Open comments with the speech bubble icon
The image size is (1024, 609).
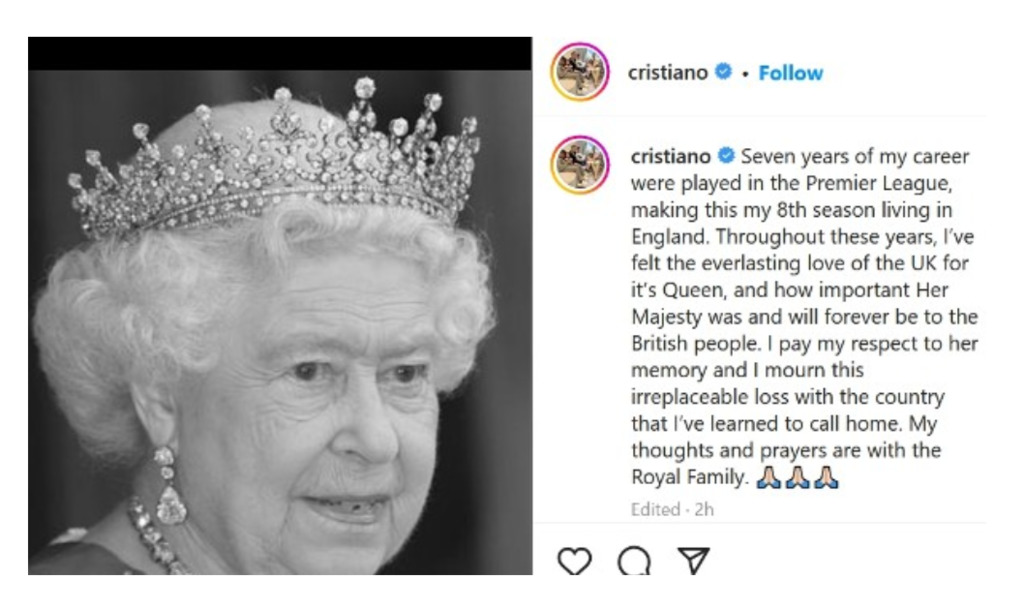(634, 561)
